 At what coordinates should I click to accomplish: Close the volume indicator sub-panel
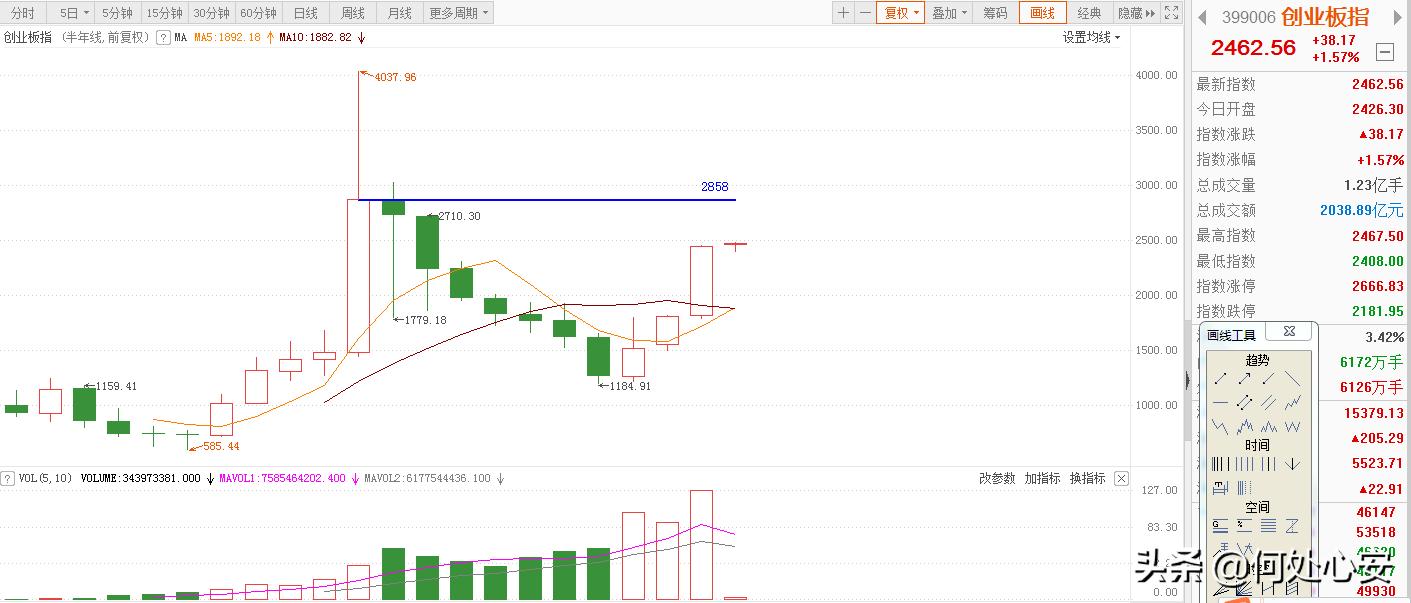click(1121, 479)
